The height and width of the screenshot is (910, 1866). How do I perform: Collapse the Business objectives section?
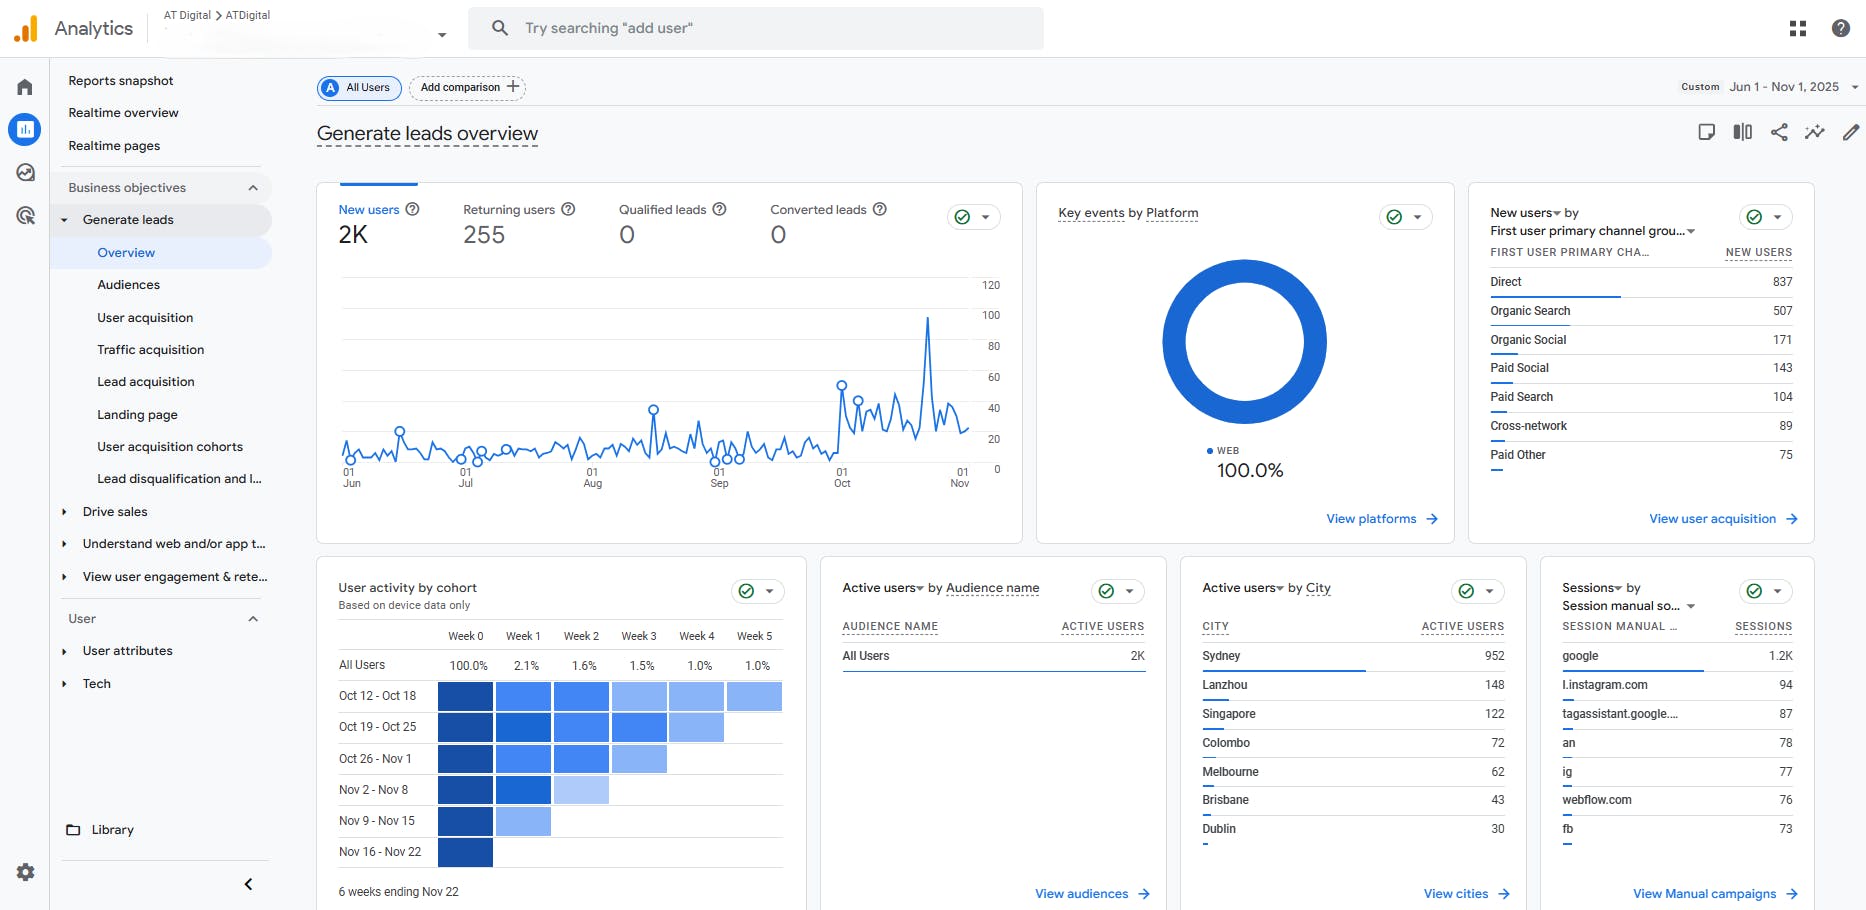click(x=253, y=187)
